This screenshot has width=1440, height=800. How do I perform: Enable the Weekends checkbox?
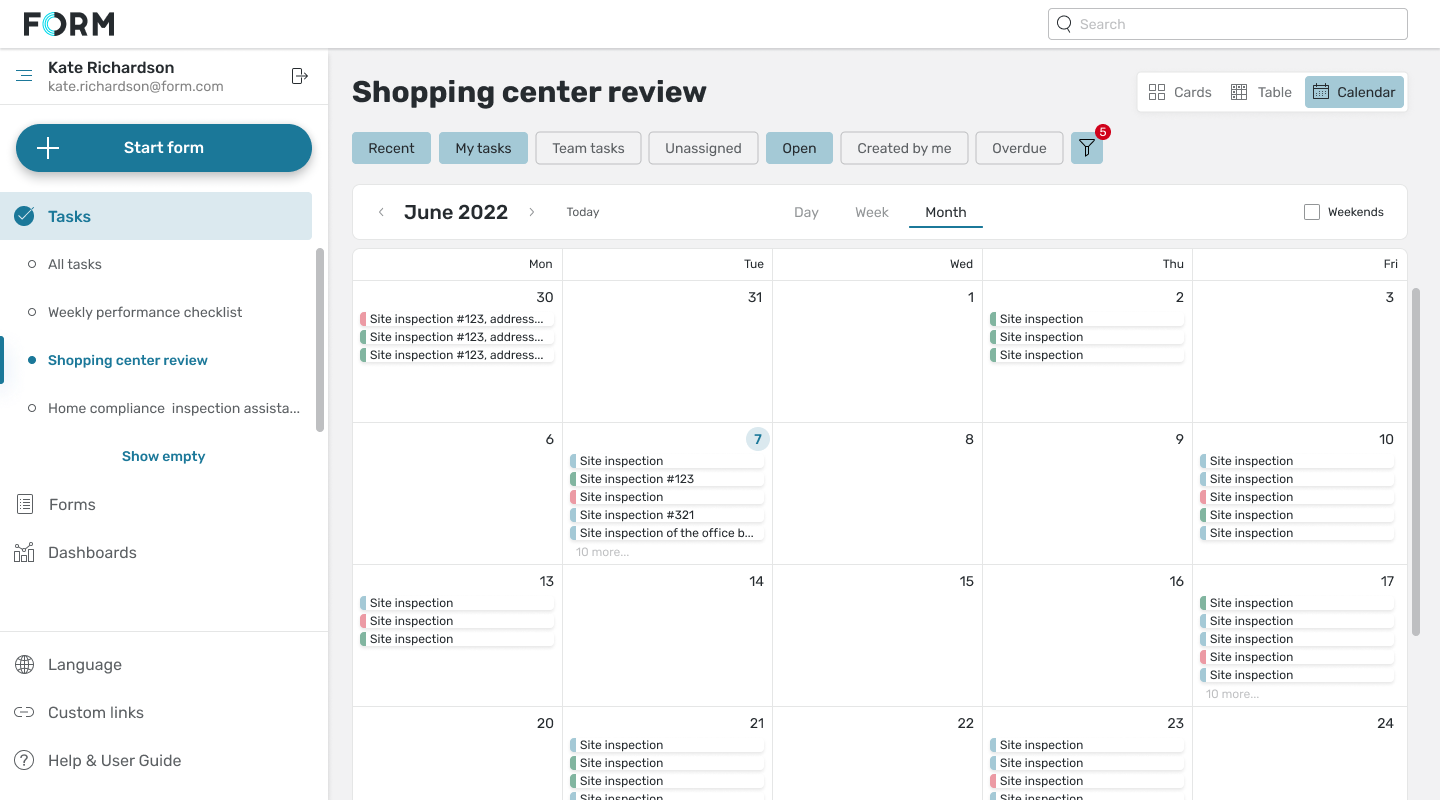point(1311,211)
